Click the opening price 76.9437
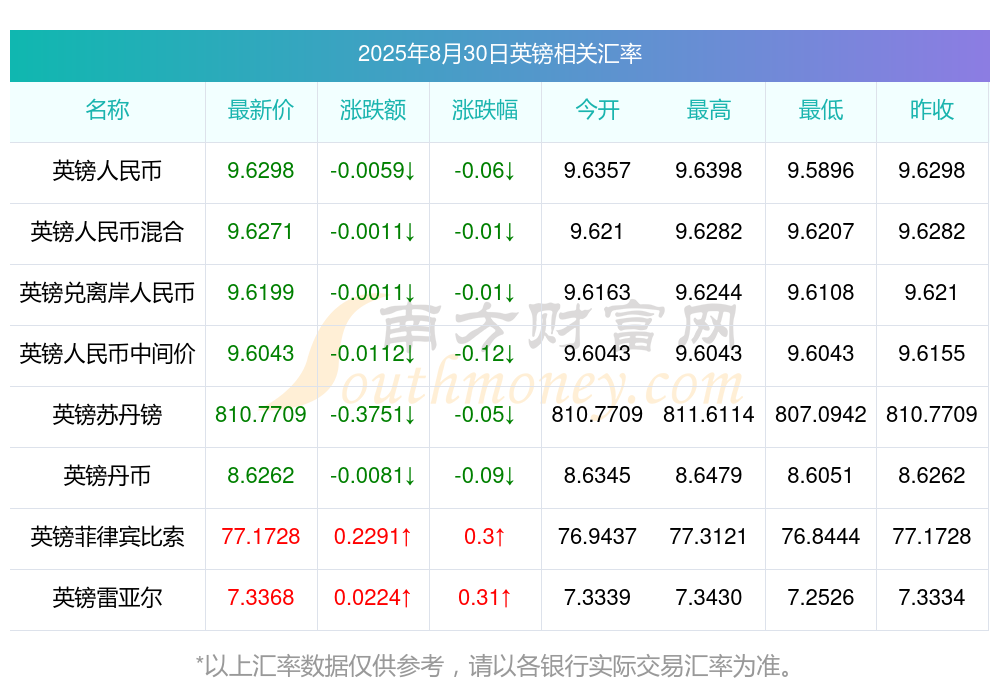1000x698 pixels. pos(597,536)
